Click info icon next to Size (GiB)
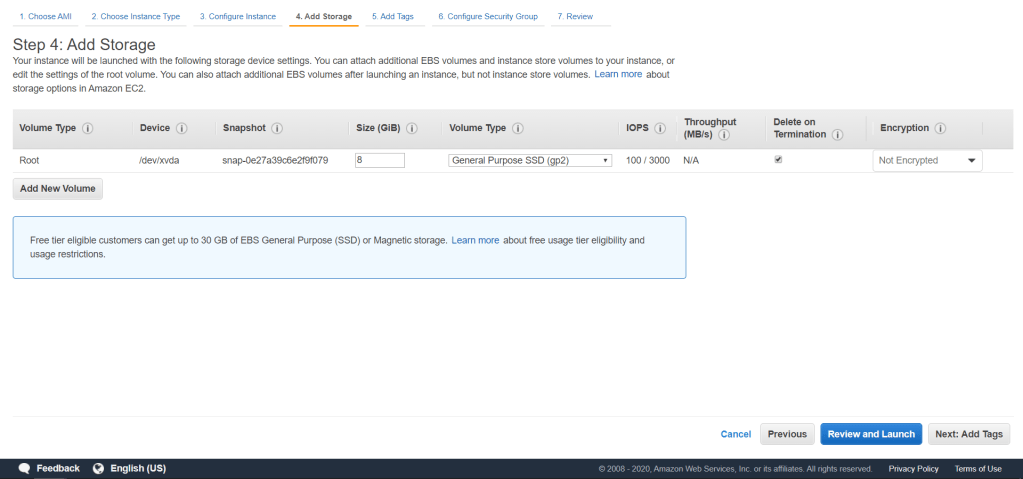1023x479 pixels. [x=412, y=128]
